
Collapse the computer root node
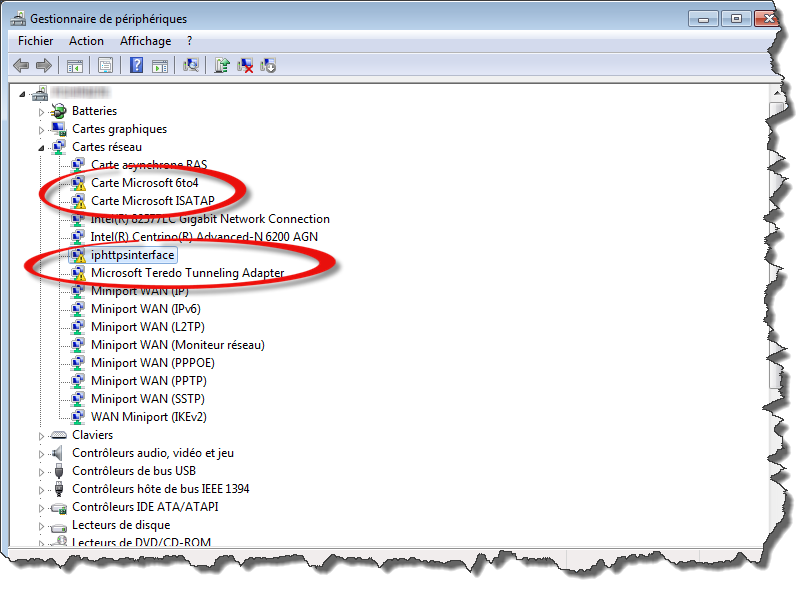tap(22, 94)
